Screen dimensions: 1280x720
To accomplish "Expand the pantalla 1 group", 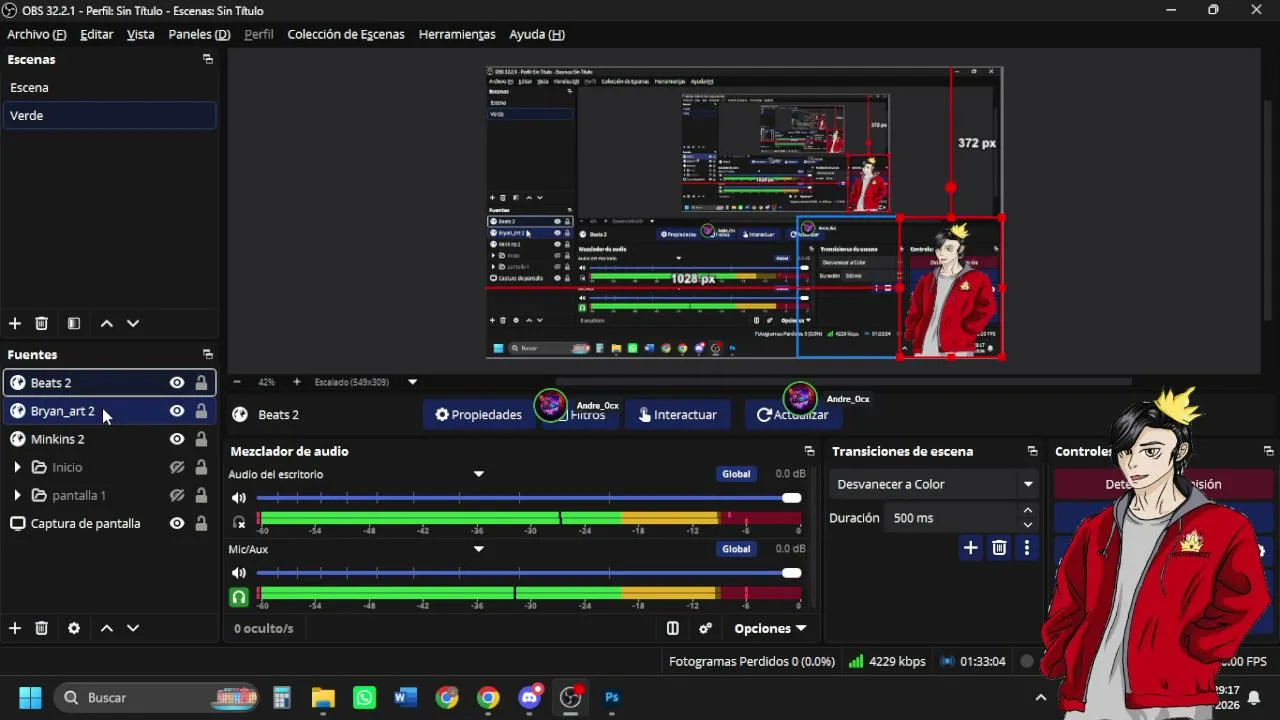I will (x=17, y=495).
